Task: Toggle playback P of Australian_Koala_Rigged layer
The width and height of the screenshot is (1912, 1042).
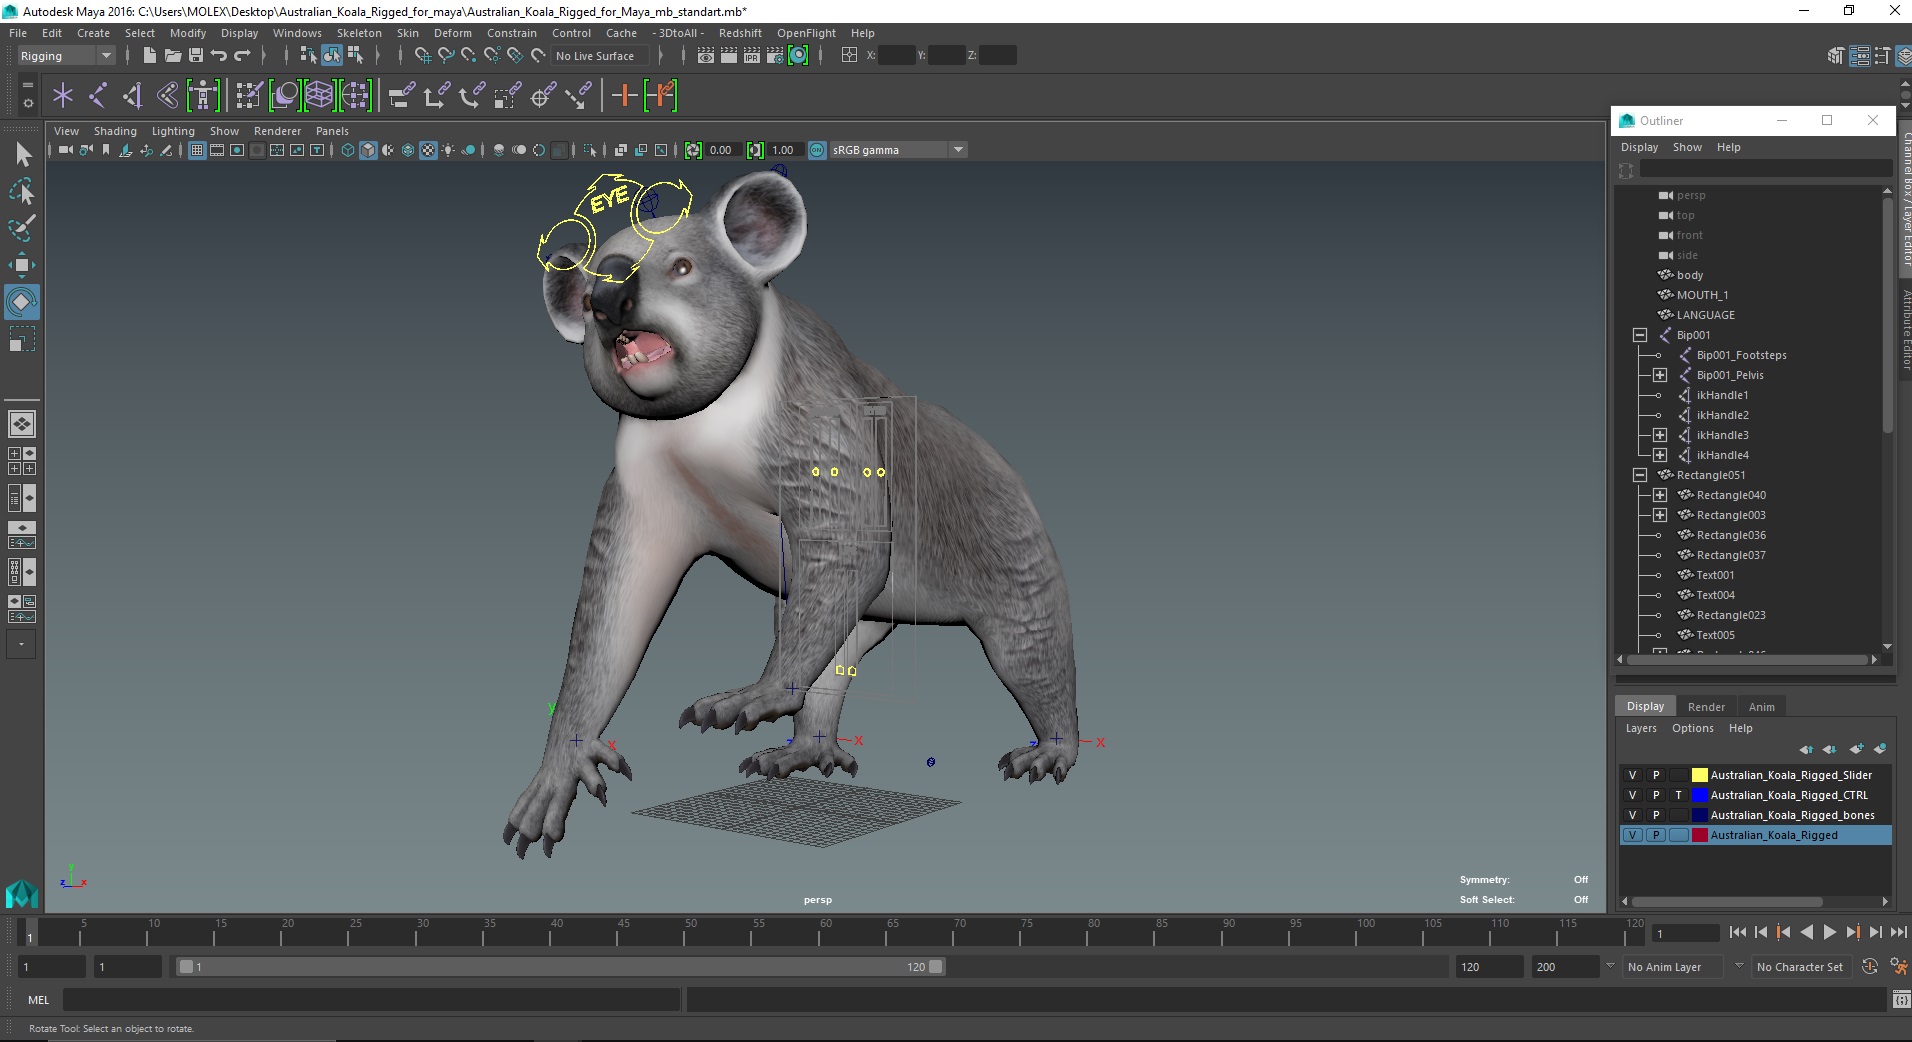Action: 1656,835
